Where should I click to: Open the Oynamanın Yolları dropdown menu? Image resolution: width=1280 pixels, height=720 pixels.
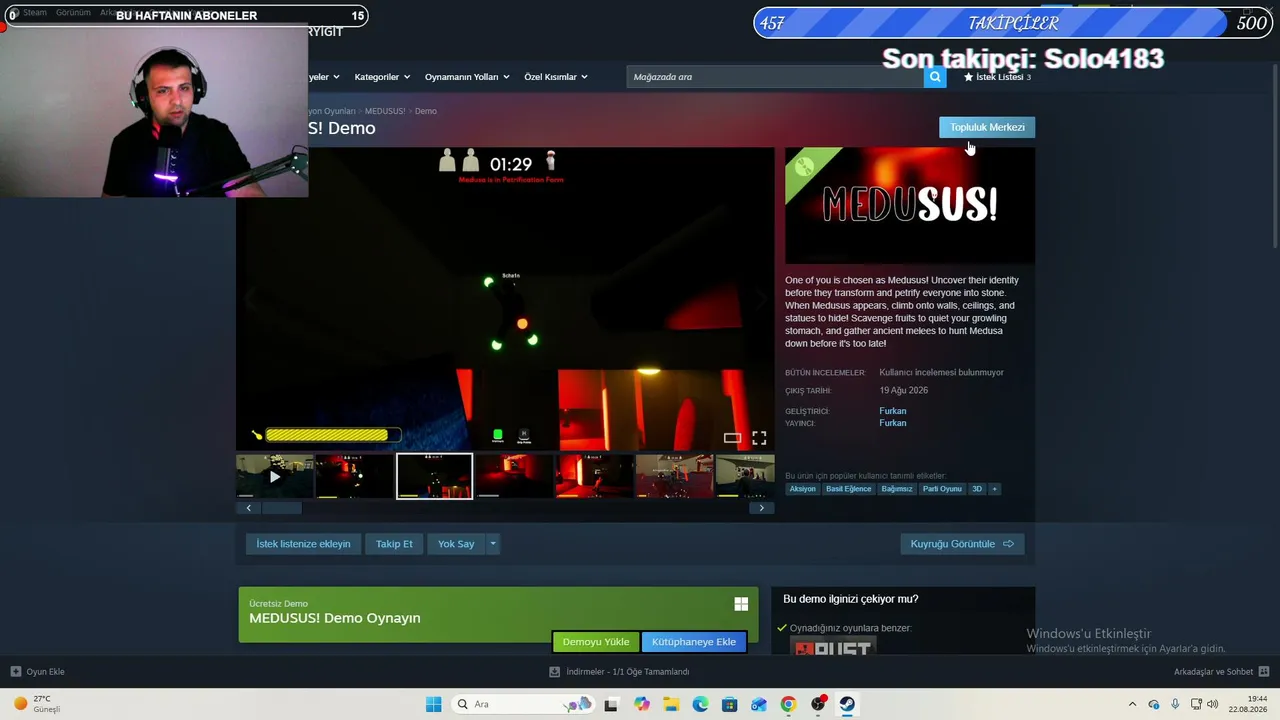(467, 77)
